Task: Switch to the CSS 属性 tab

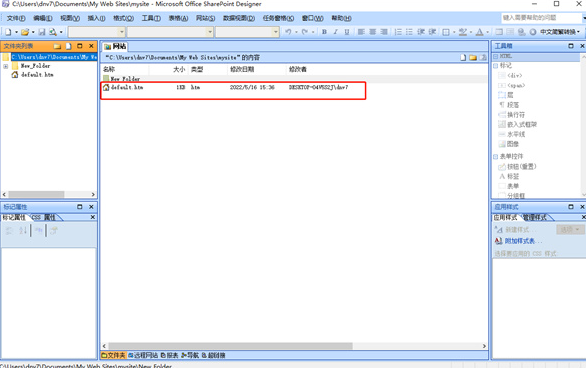Action: [44, 217]
